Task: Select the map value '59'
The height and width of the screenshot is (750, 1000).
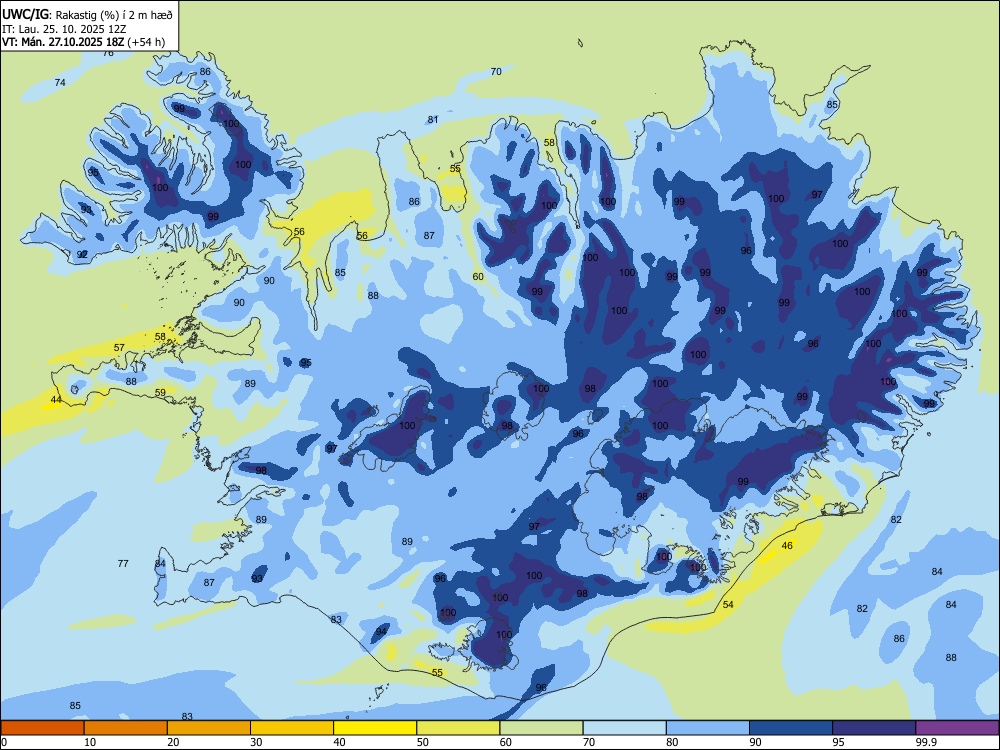Action: point(160,392)
